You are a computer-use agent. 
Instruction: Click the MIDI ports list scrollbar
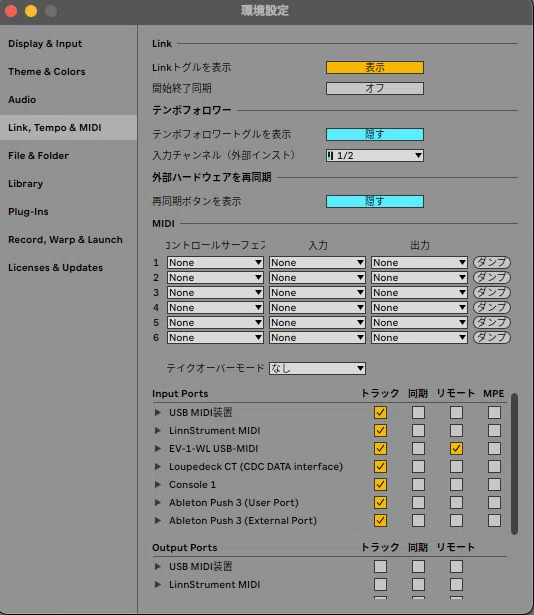click(514, 464)
